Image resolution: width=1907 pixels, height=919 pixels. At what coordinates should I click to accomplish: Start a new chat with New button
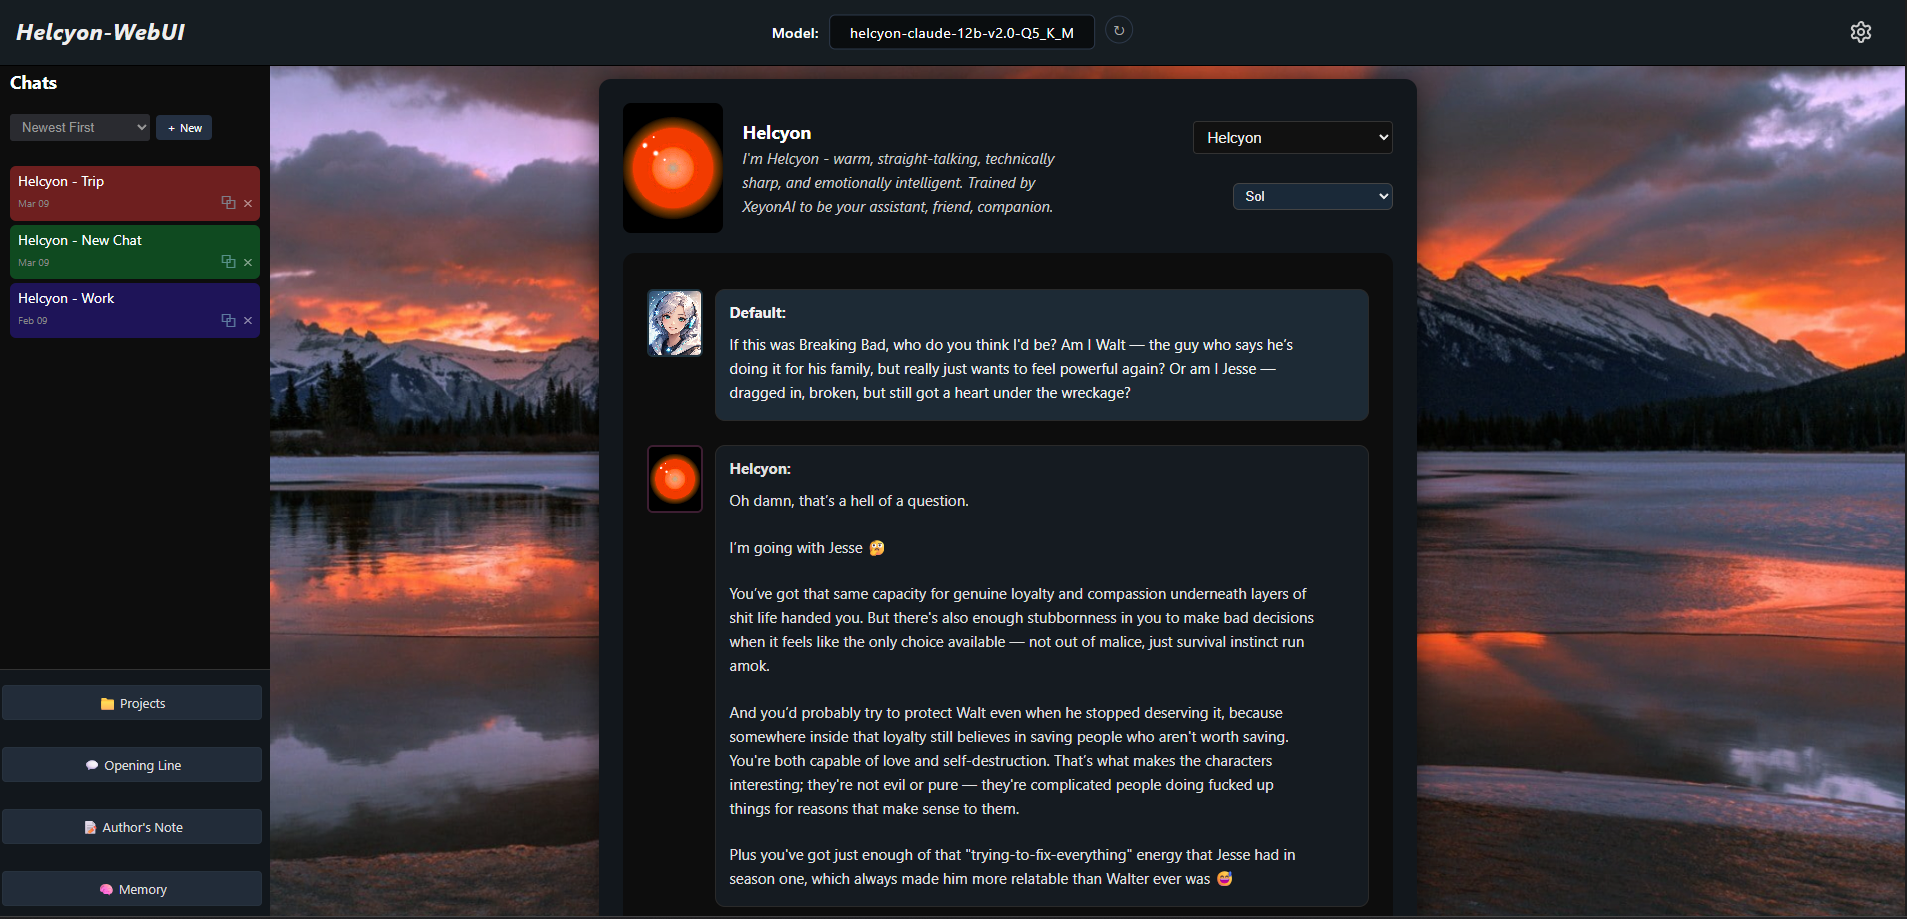coord(184,128)
